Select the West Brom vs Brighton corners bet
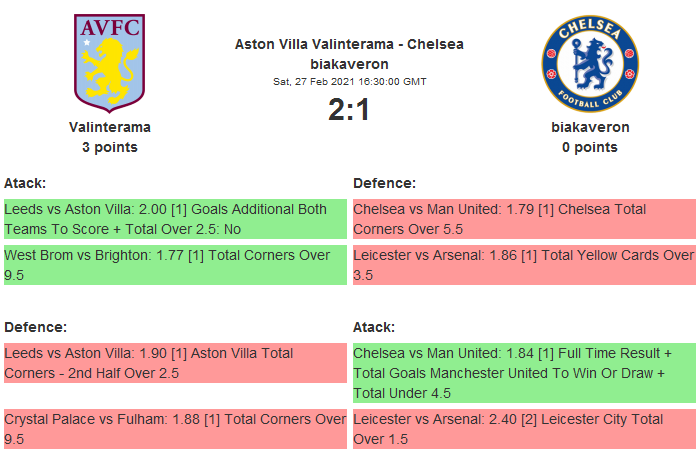The width and height of the screenshot is (700, 460). click(174, 265)
